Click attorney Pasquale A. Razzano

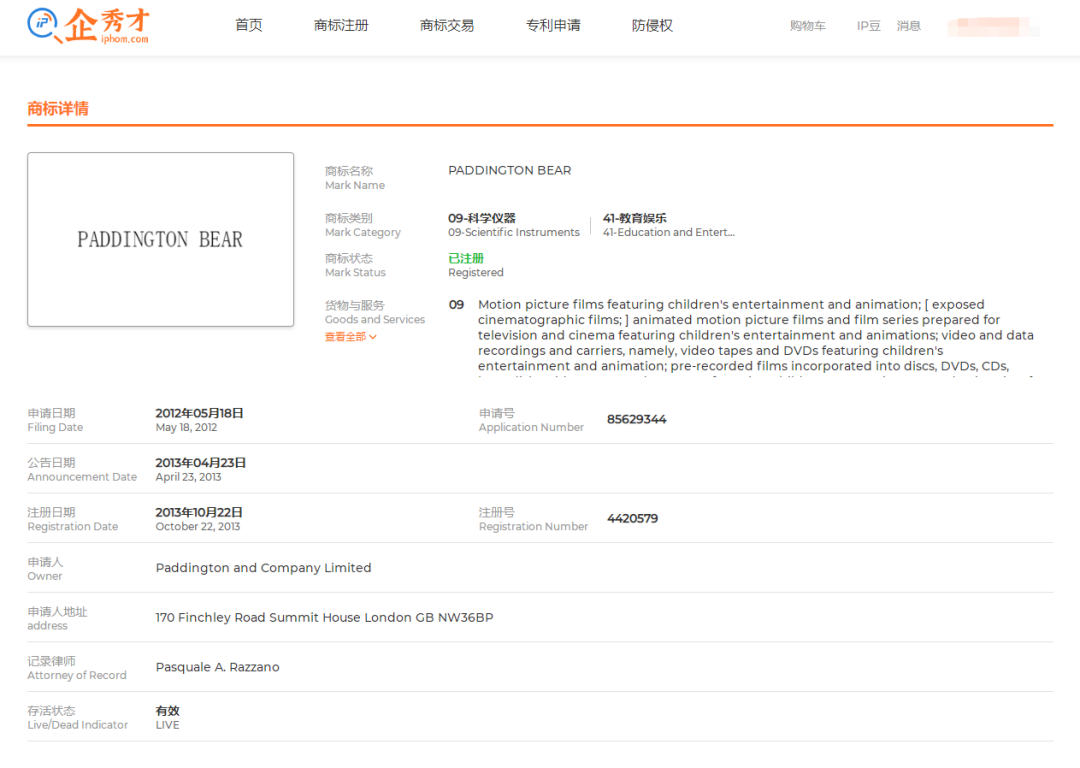pyautogui.click(x=218, y=667)
